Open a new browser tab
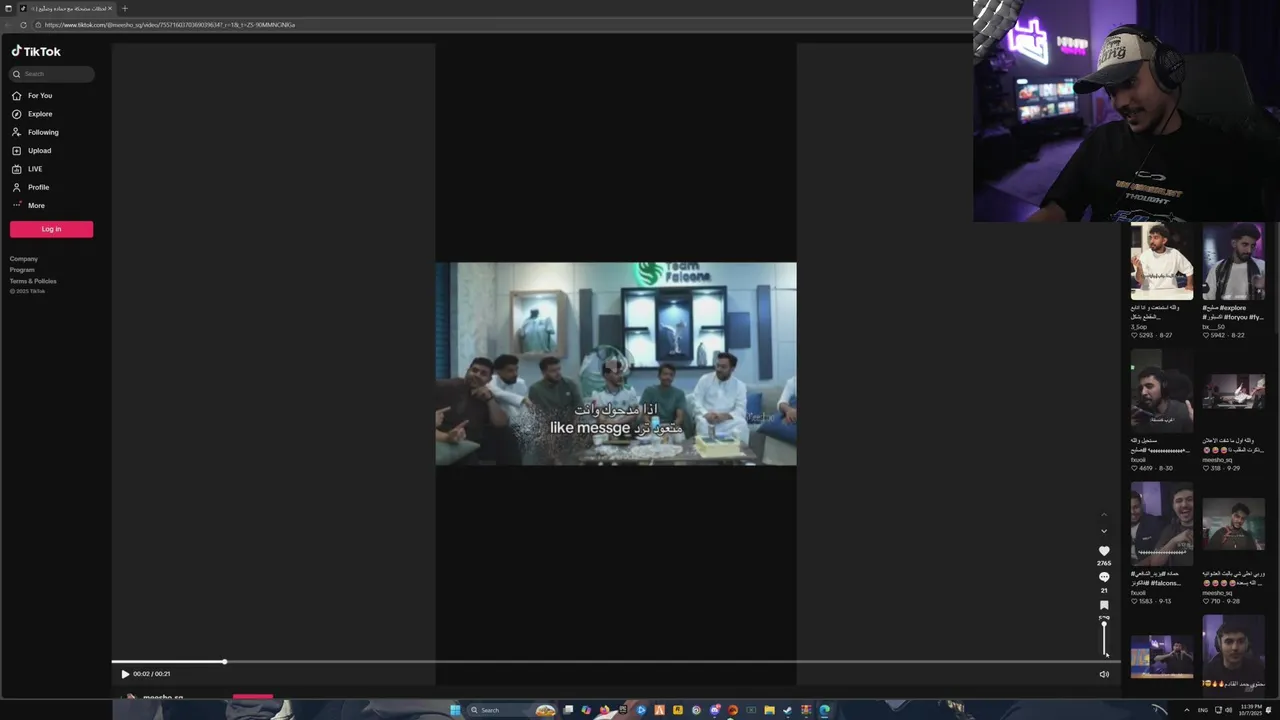 click(x=124, y=8)
